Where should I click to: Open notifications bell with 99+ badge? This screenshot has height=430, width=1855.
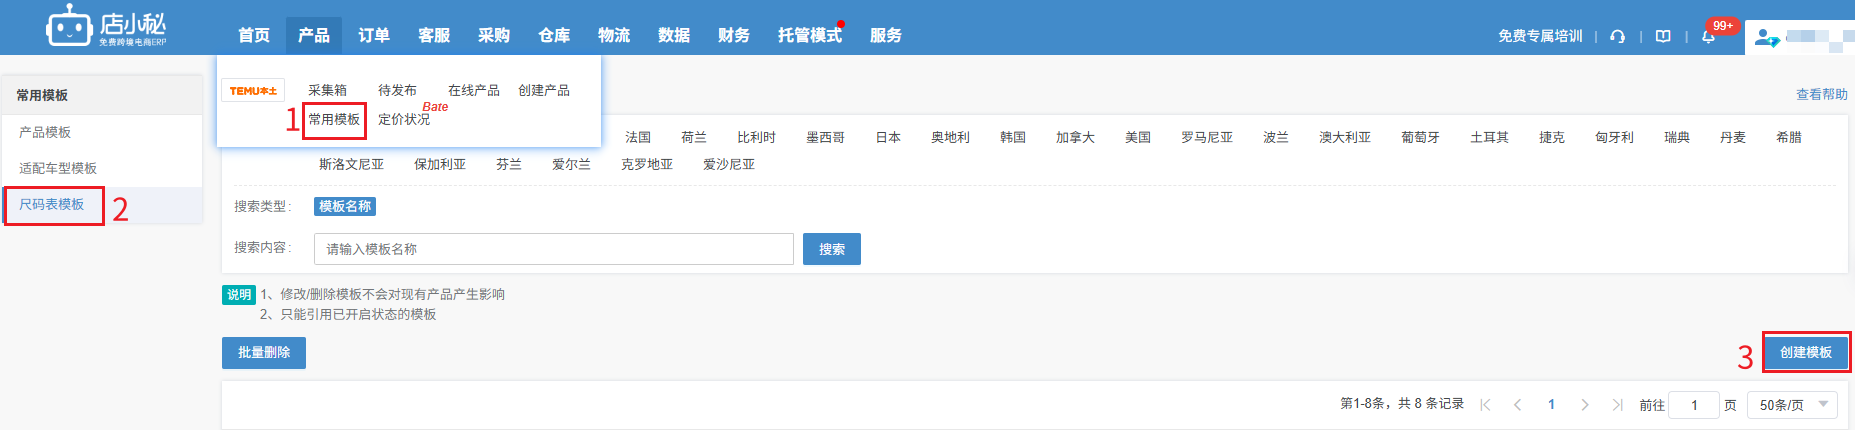[x=1709, y=36]
